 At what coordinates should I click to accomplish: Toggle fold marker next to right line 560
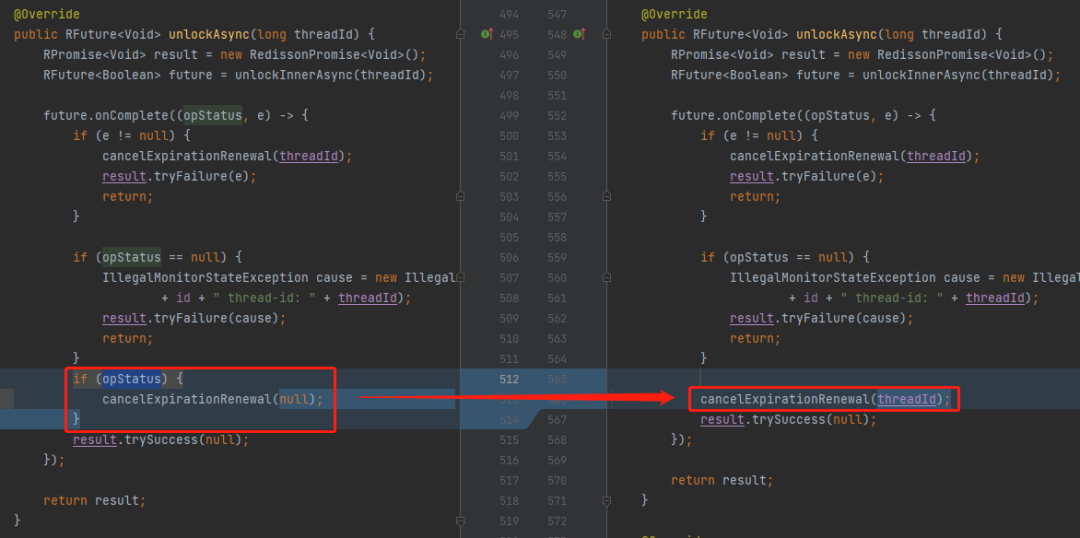tap(607, 278)
